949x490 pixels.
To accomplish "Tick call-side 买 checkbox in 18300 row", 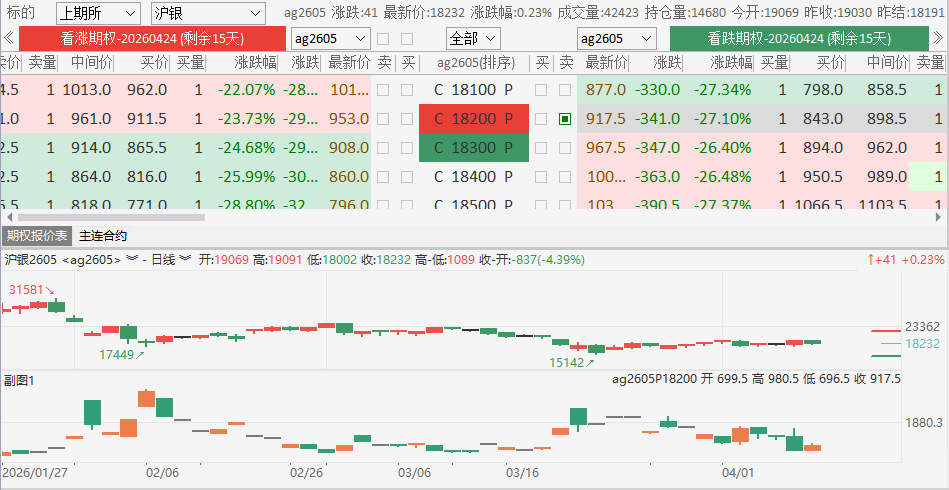I will point(407,148).
